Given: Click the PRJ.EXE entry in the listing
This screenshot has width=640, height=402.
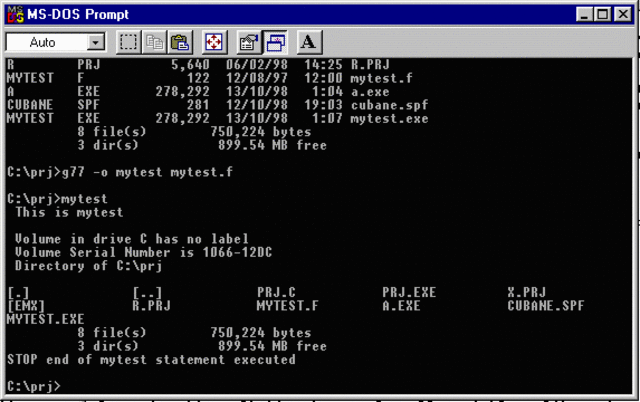Looking at the screenshot, I should coord(409,292).
